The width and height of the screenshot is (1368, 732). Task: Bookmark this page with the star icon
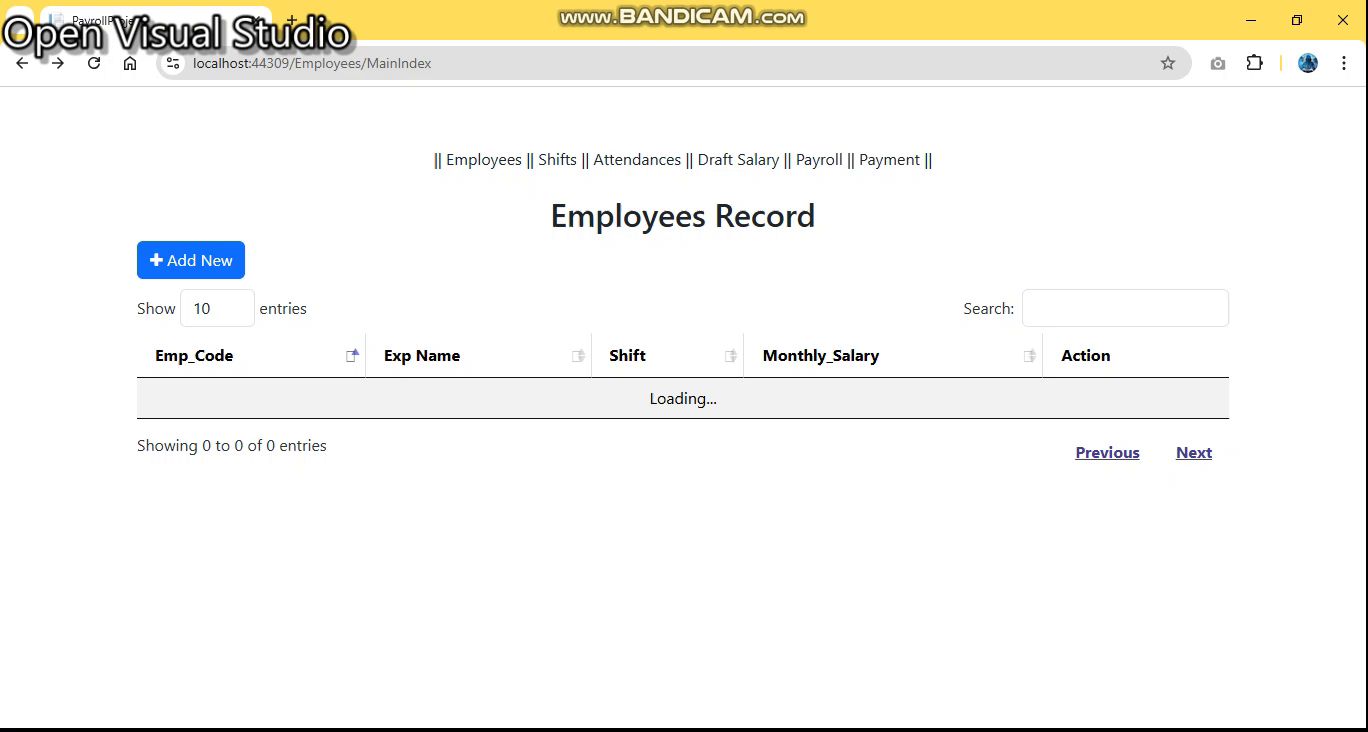pyautogui.click(x=1167, y=62)
